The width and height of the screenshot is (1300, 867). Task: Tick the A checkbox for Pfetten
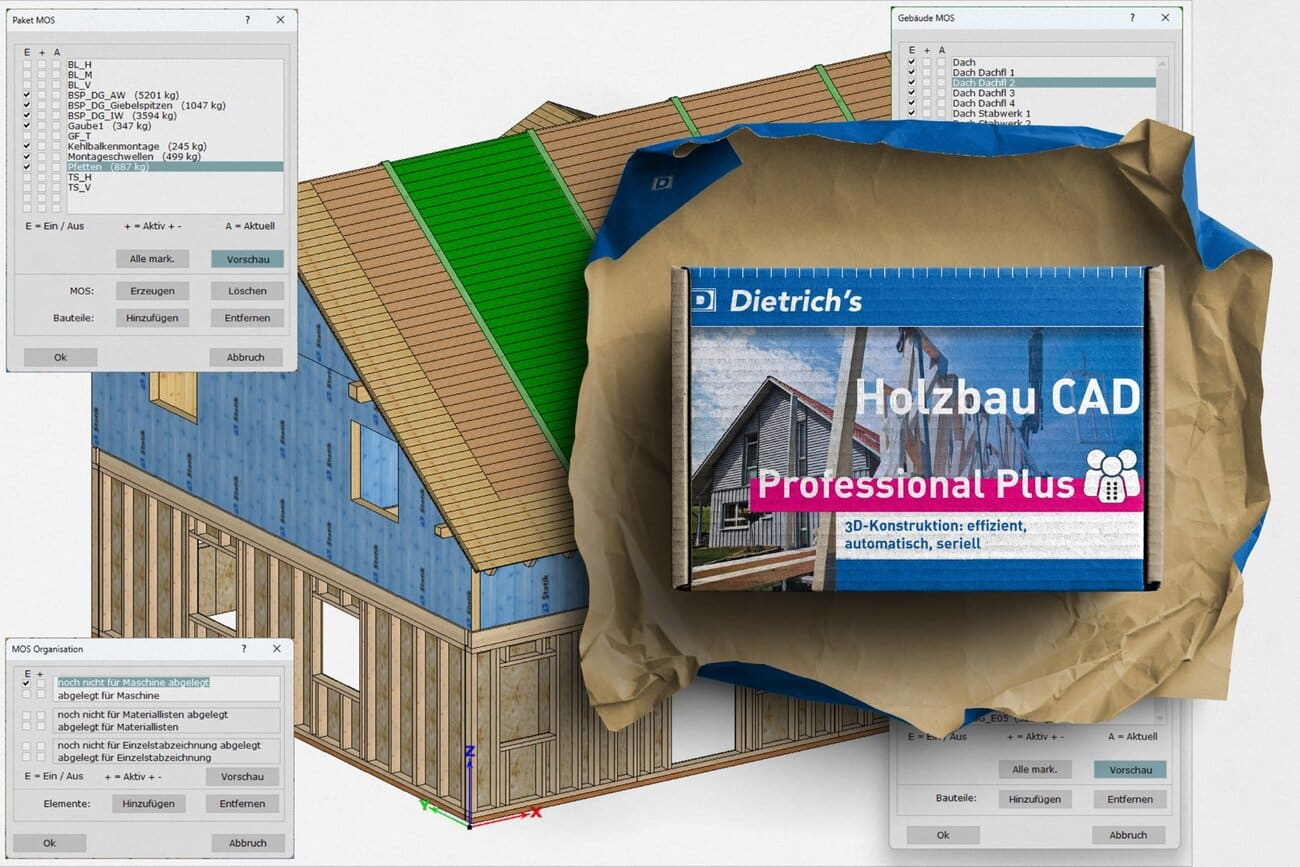click(x=57, y=167)
